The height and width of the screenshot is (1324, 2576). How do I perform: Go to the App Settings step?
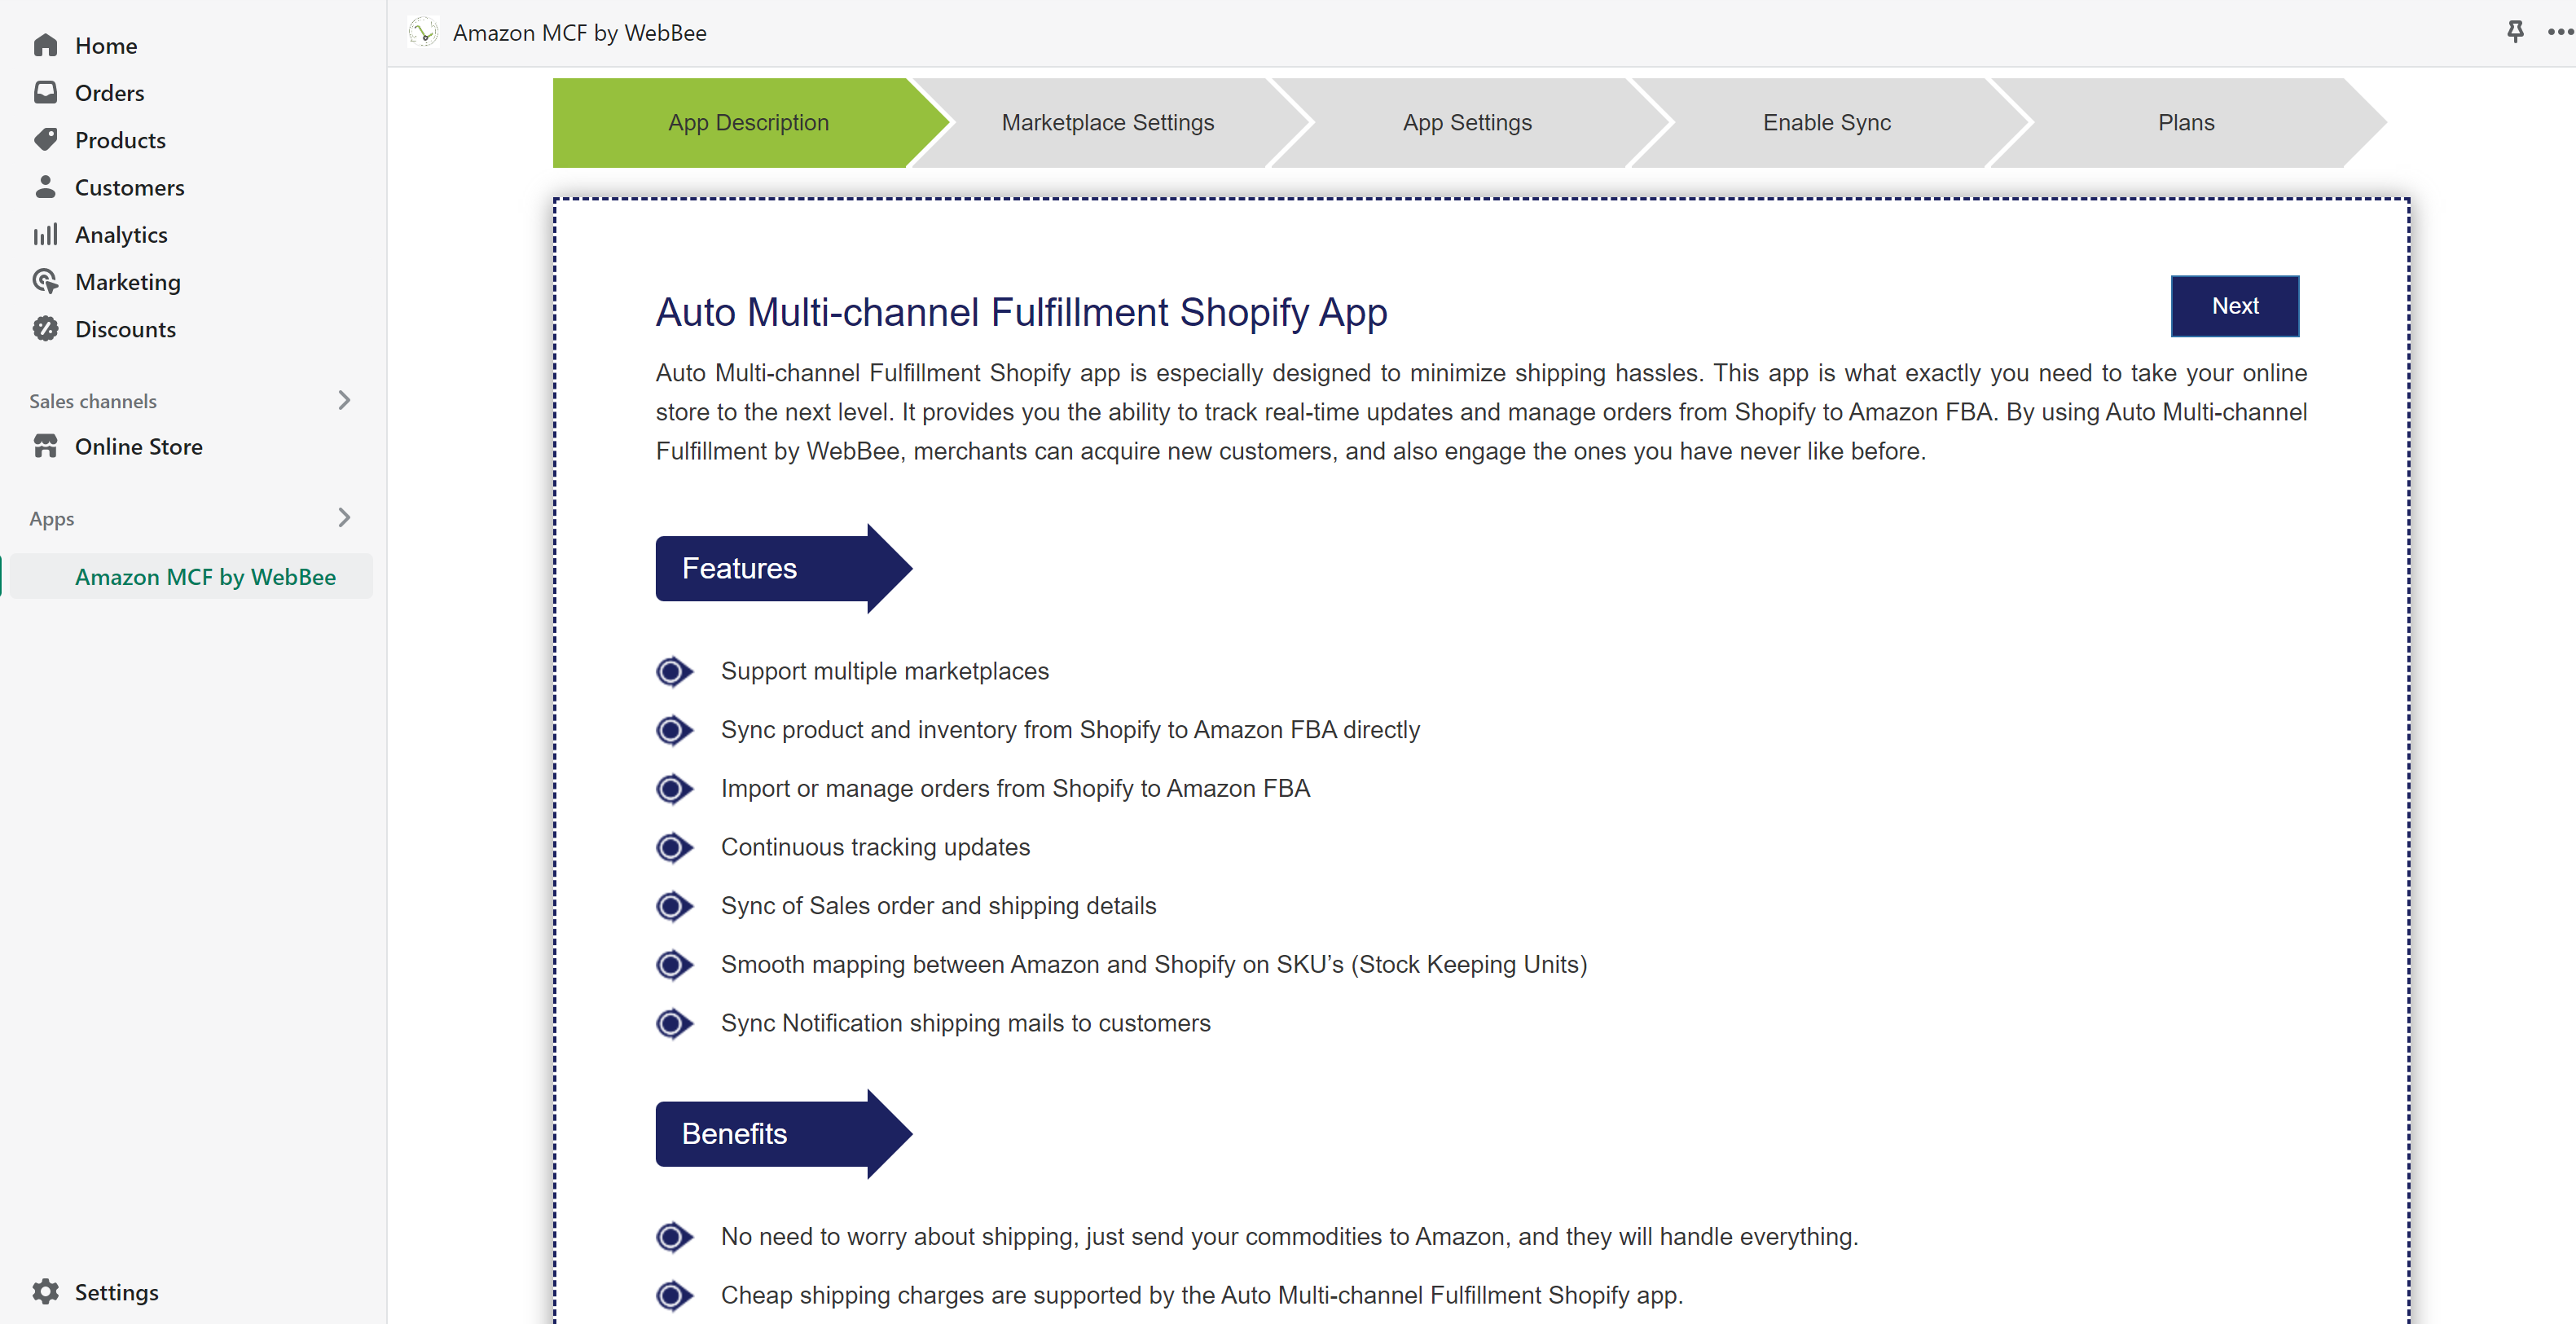1466,123
